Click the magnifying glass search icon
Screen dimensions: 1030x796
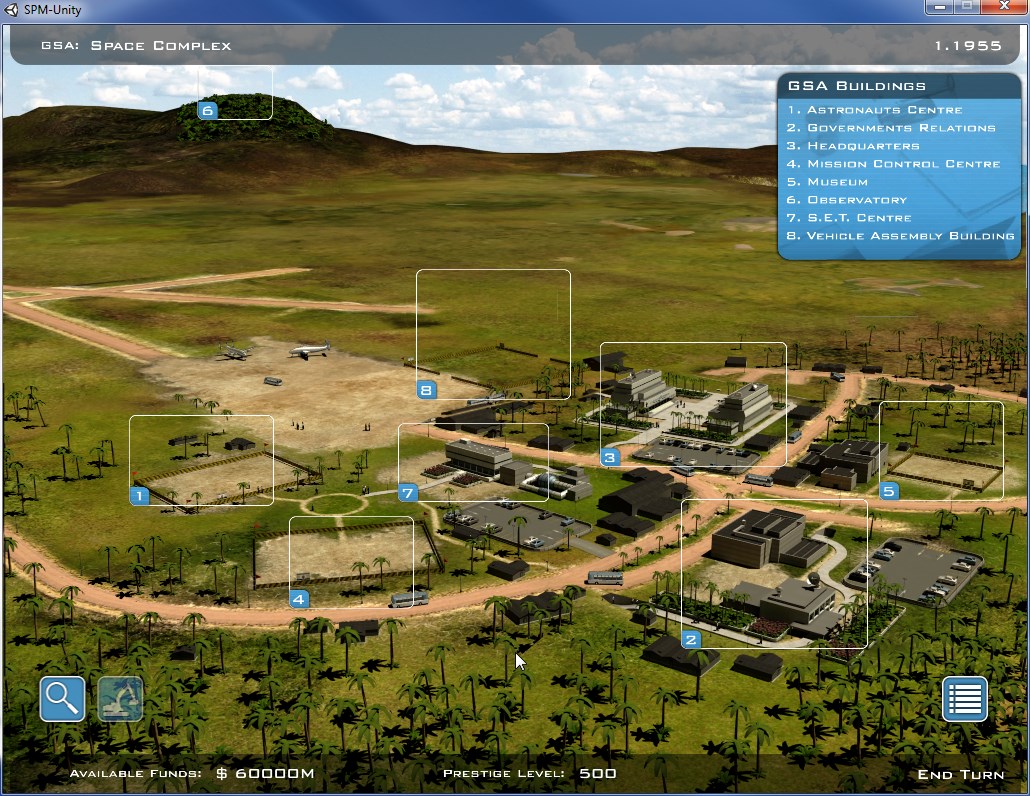(62, 699)
